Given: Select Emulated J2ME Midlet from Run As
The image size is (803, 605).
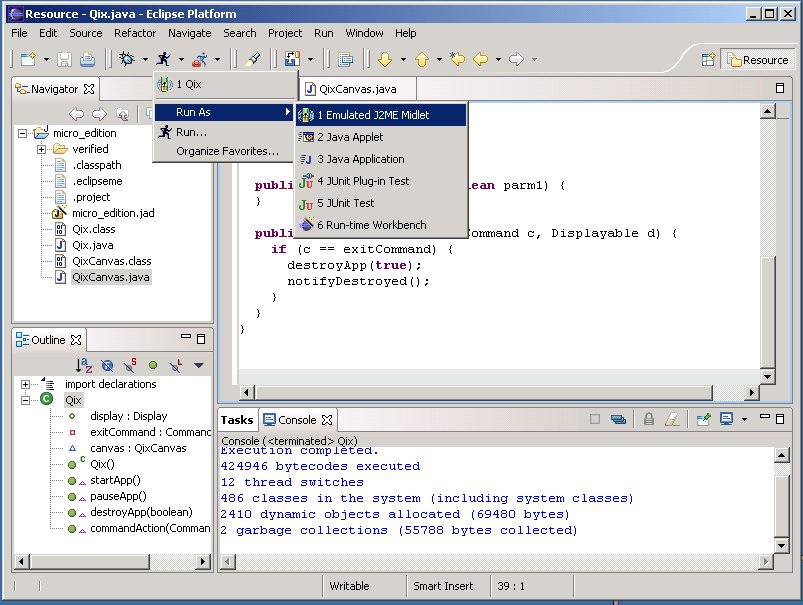Looking at the screenshot, I should (x=381, y=115).
